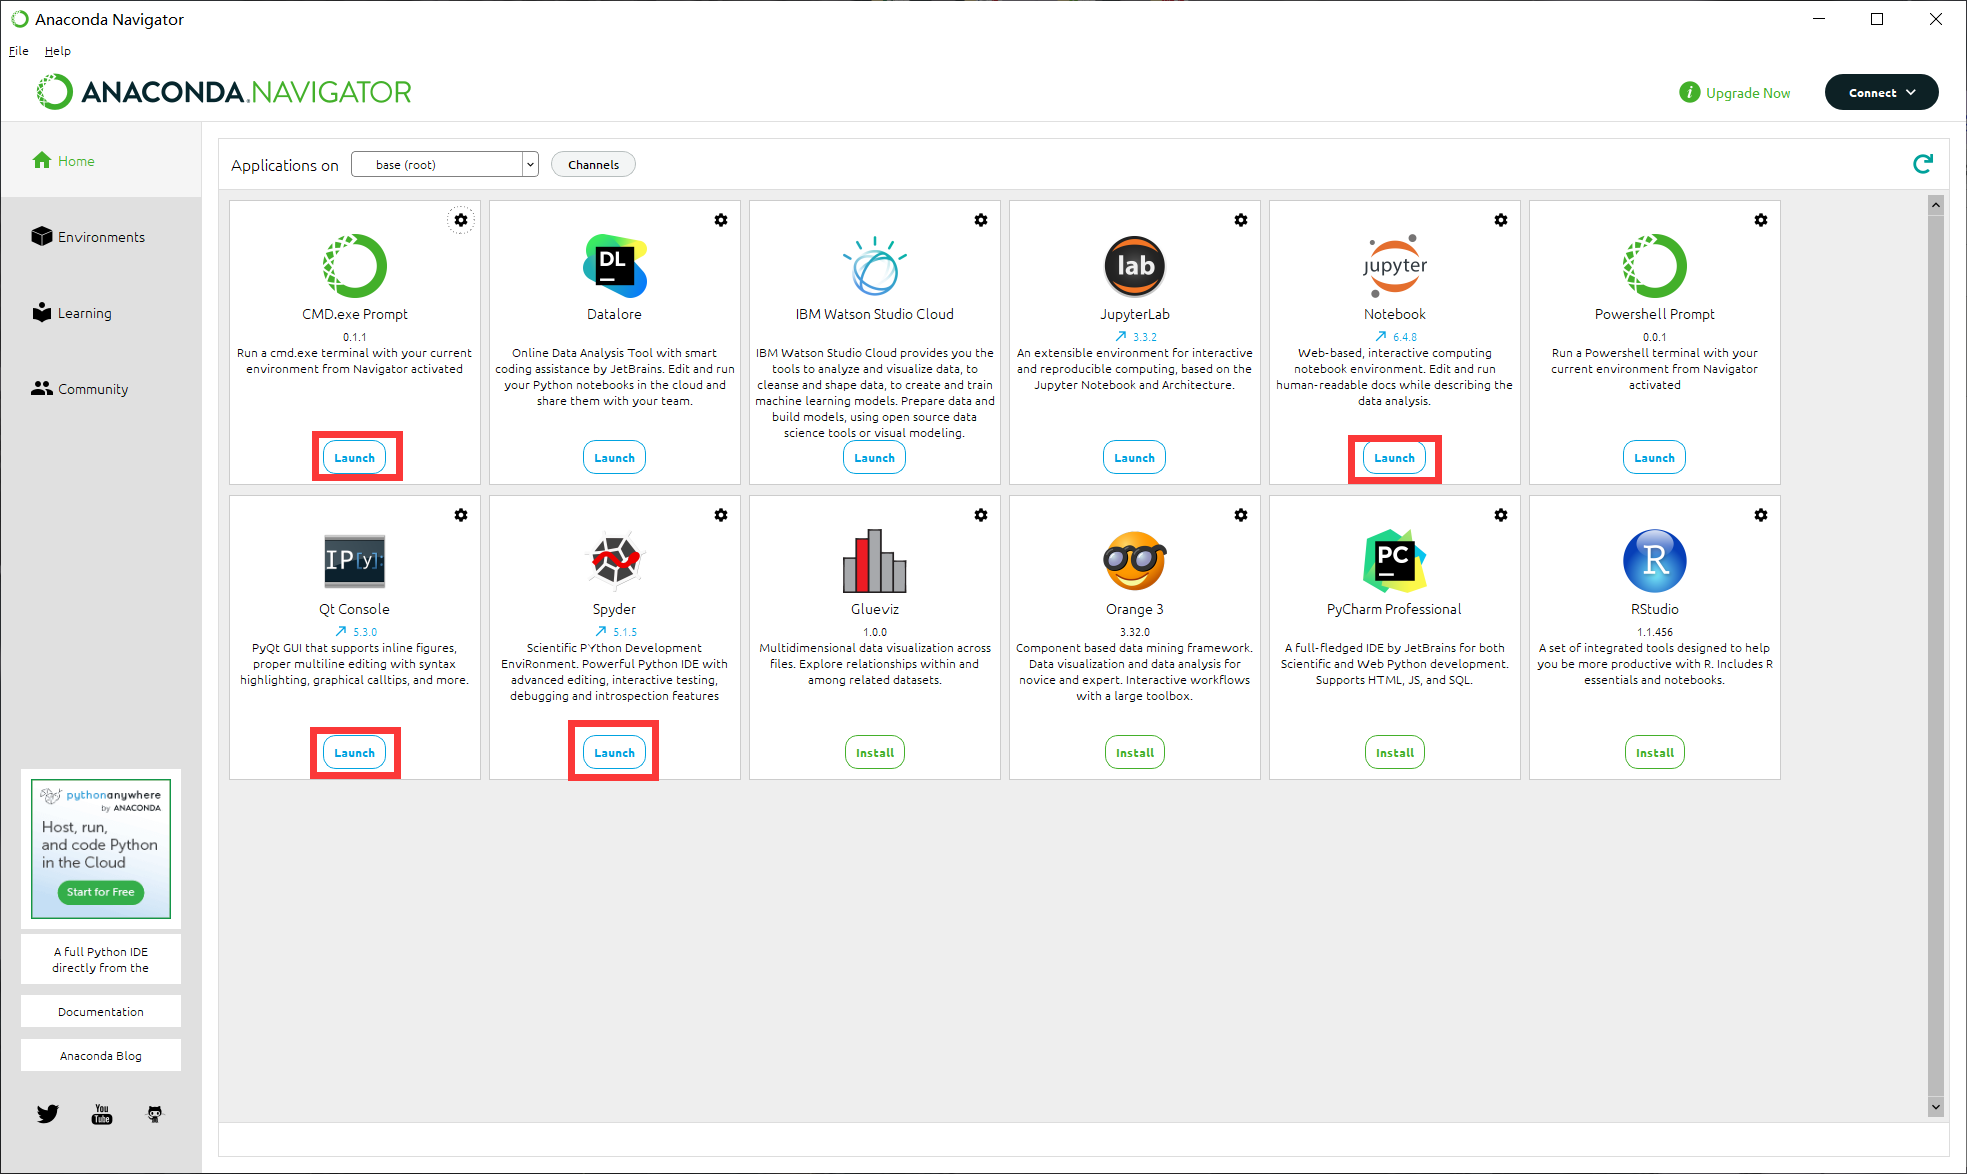Click the Twitter icon in the sidebar
The height and width of the screenshot is (1174, 1967).
tap(48, 1114)
